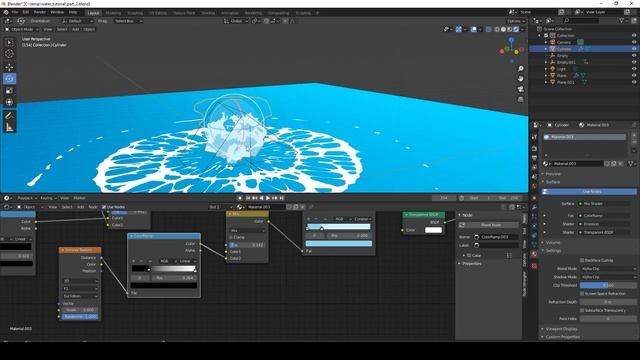This screenshot has height=360, width=640.
Task: Open the Tool properties tab (wrench-screwdriver icon)
Action: (x=534, y=137)
